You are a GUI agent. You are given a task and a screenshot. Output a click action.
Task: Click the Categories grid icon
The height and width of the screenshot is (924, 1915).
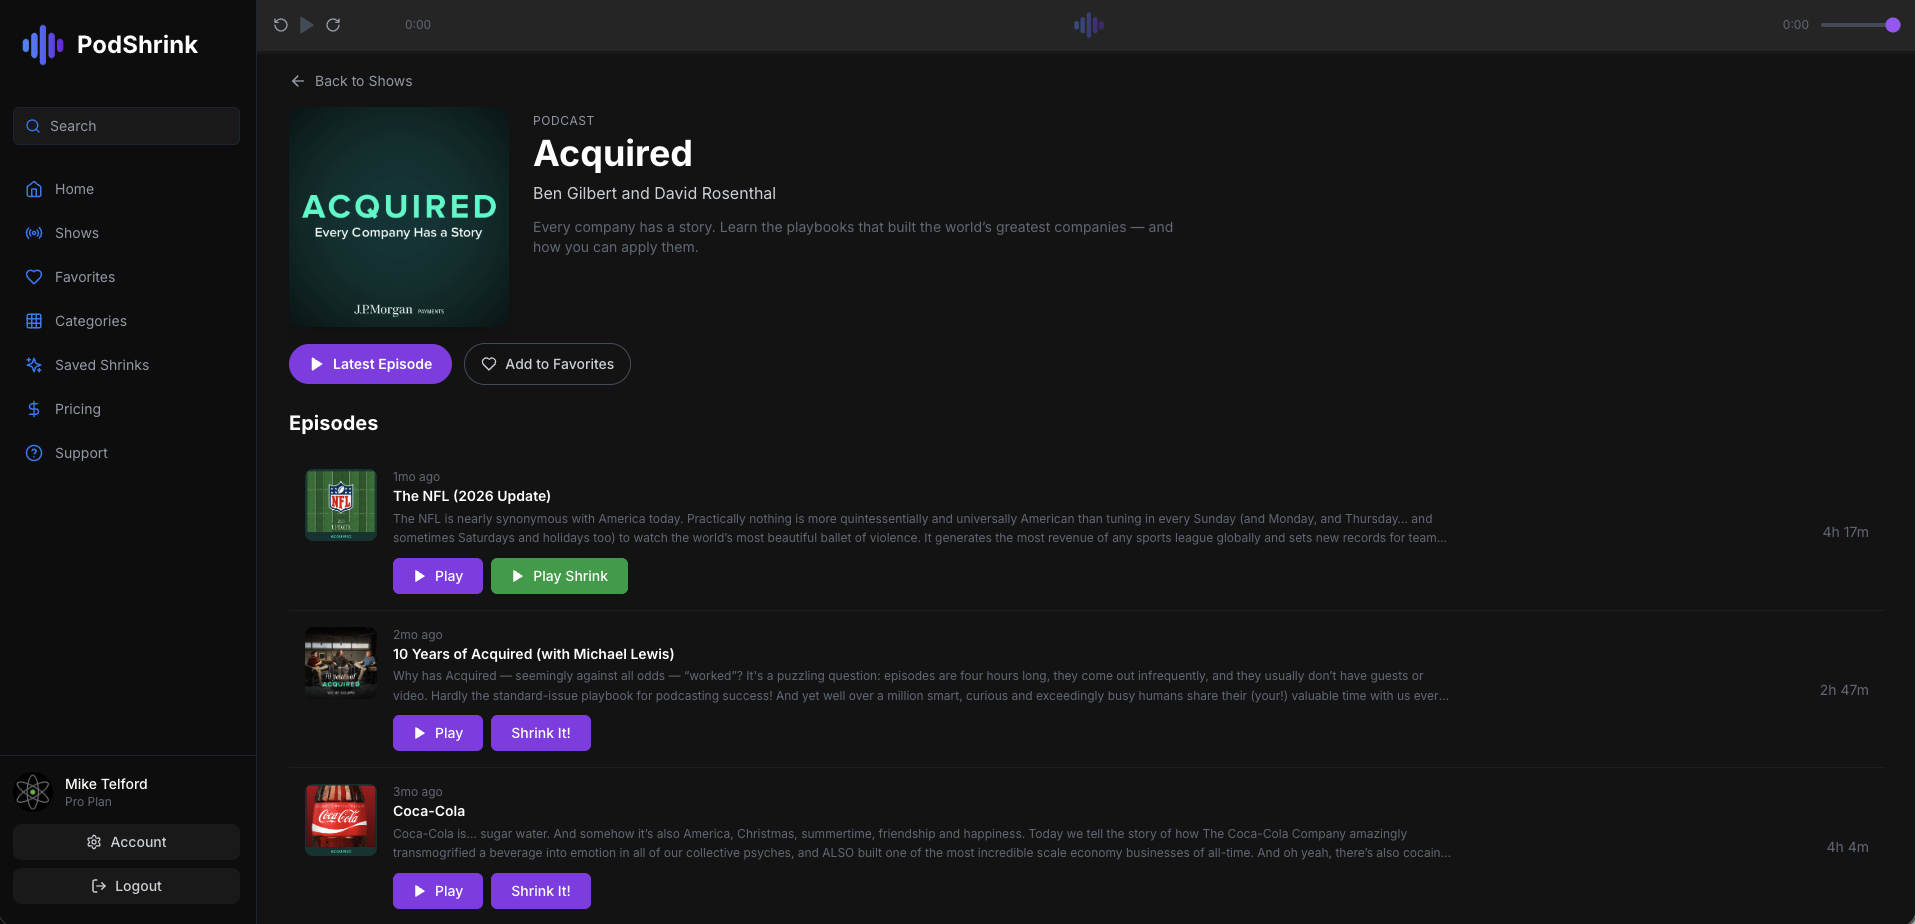point(33,321)
